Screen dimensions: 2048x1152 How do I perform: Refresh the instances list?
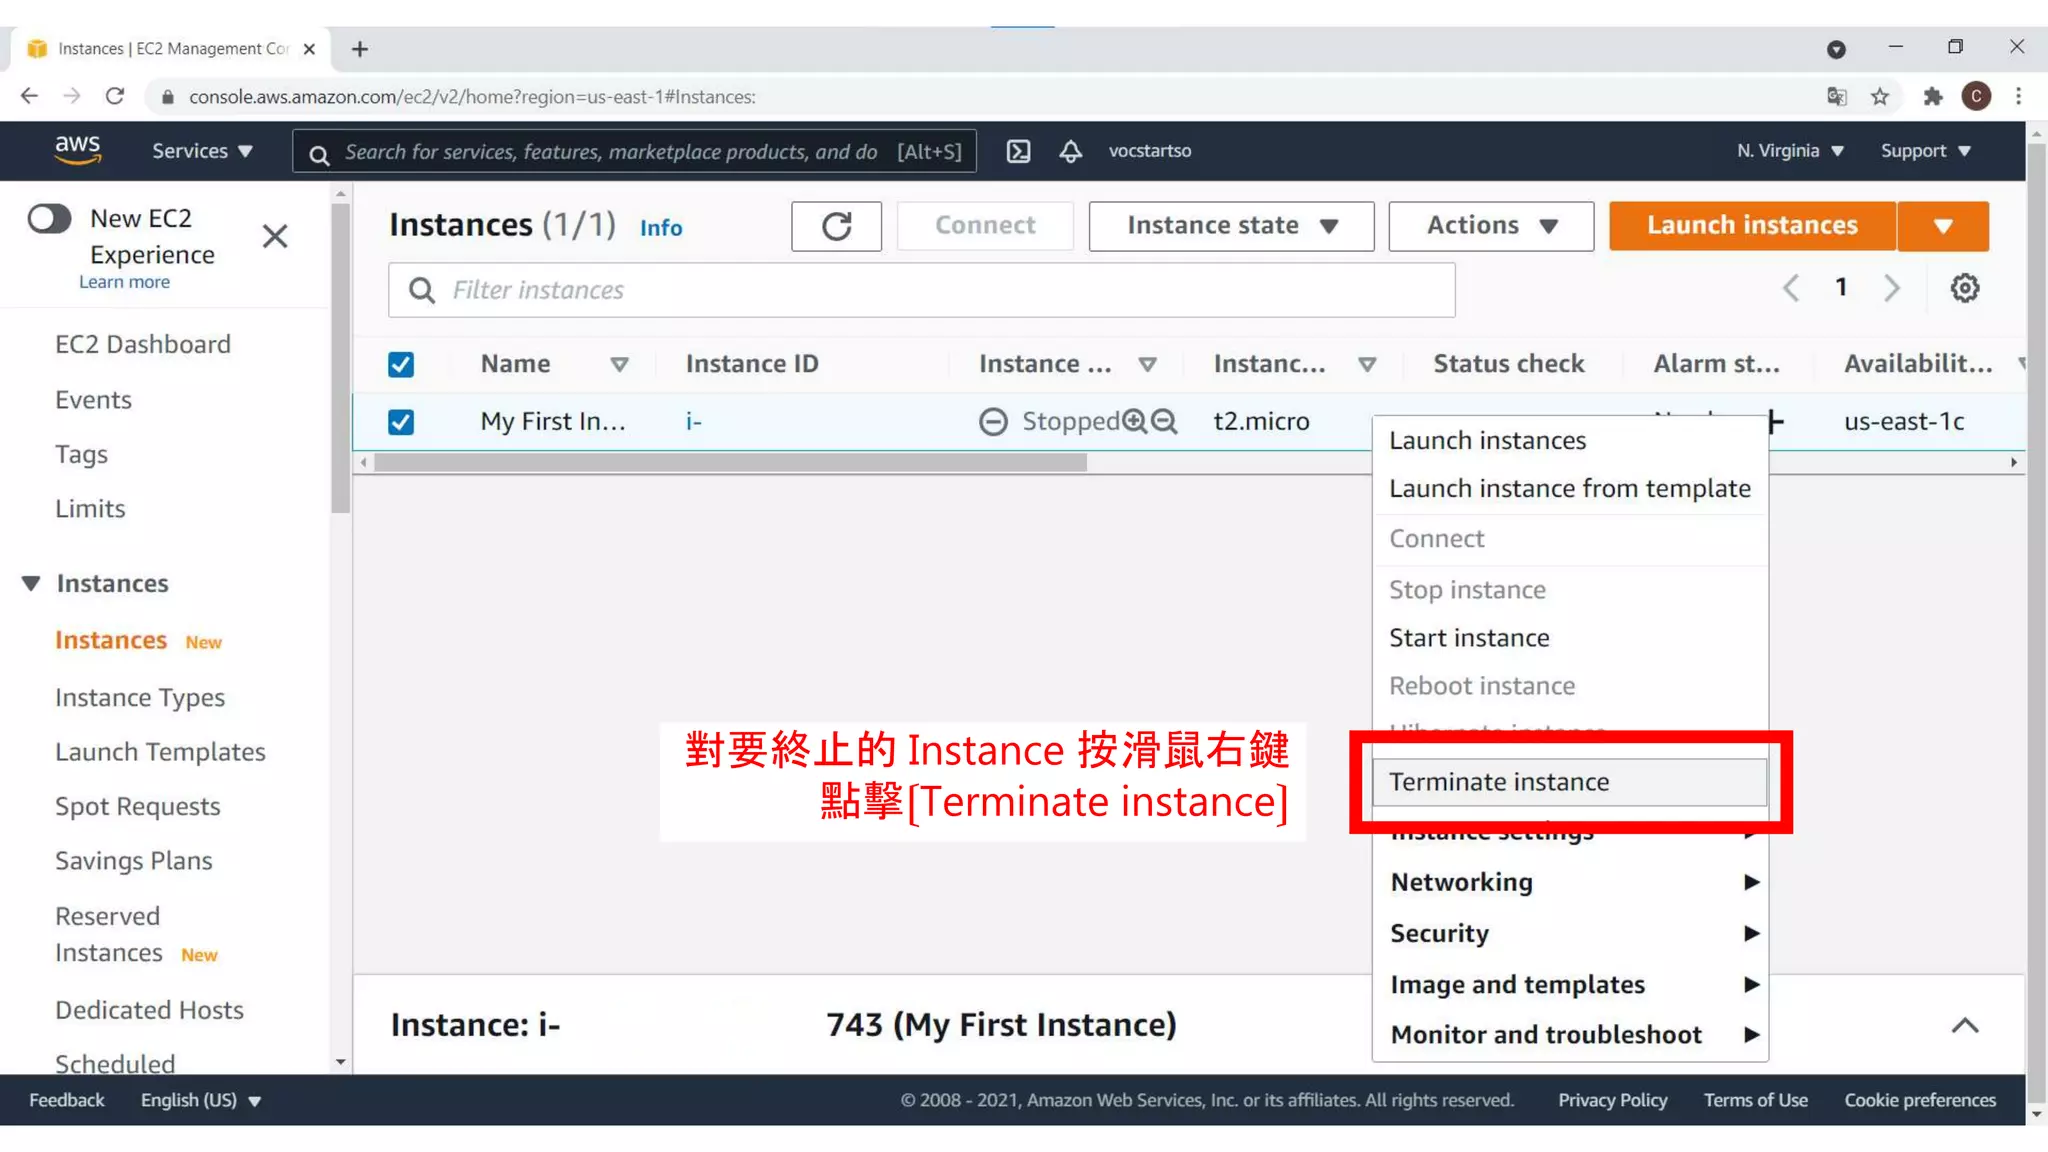(x=836, y=226)
